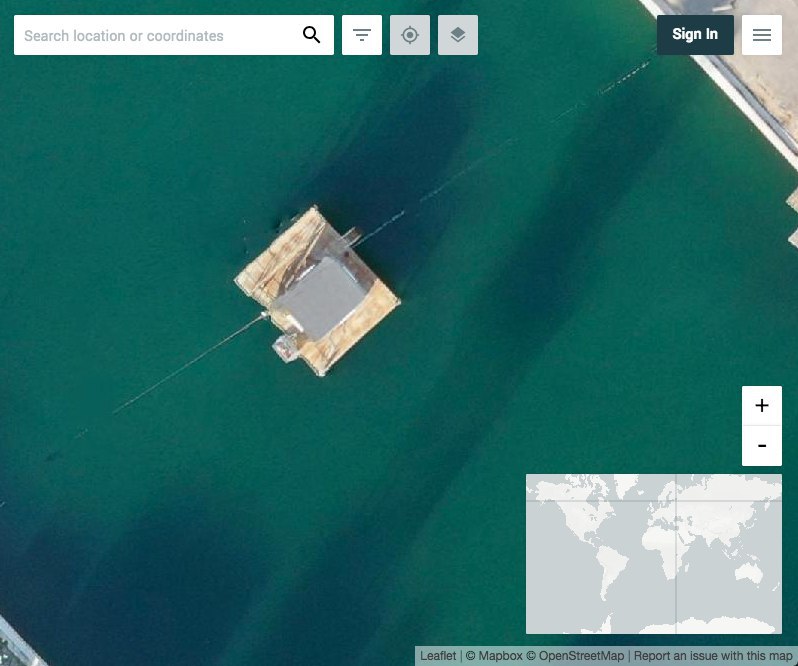
Task: Activate the locate-me crosshair icon
Action: coord(410,35)
